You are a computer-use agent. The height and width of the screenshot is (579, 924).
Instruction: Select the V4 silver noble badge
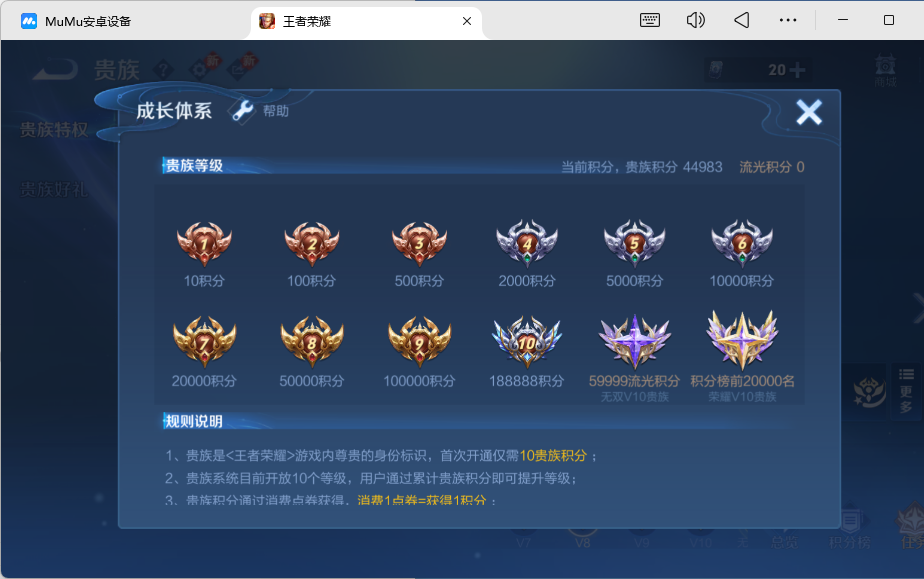[x=527, y=243]
